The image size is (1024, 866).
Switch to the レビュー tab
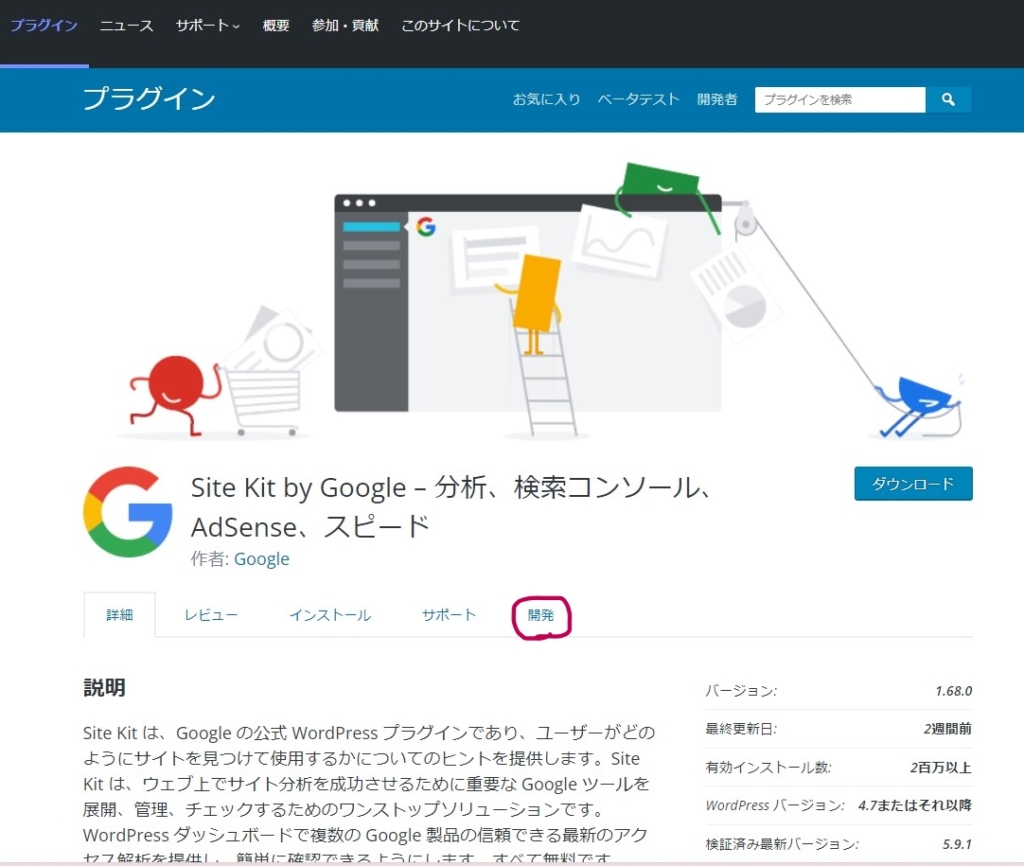point(211,615)
